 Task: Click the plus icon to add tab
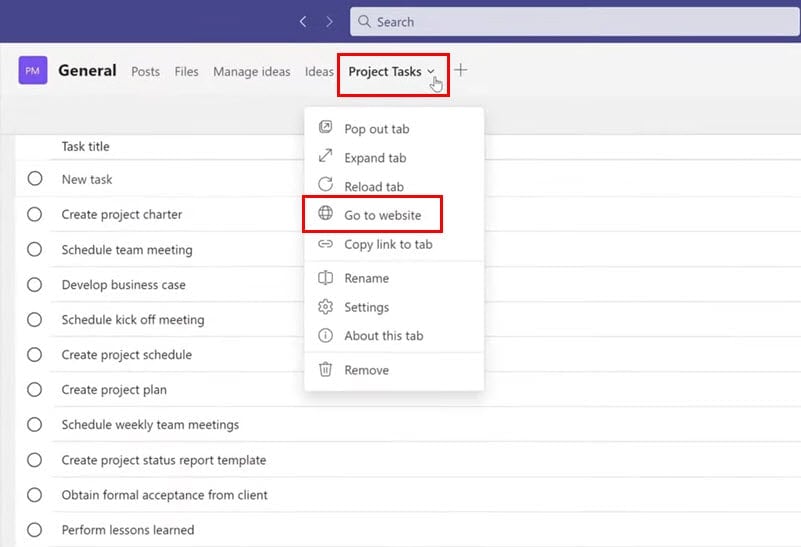tap(460, 70)
